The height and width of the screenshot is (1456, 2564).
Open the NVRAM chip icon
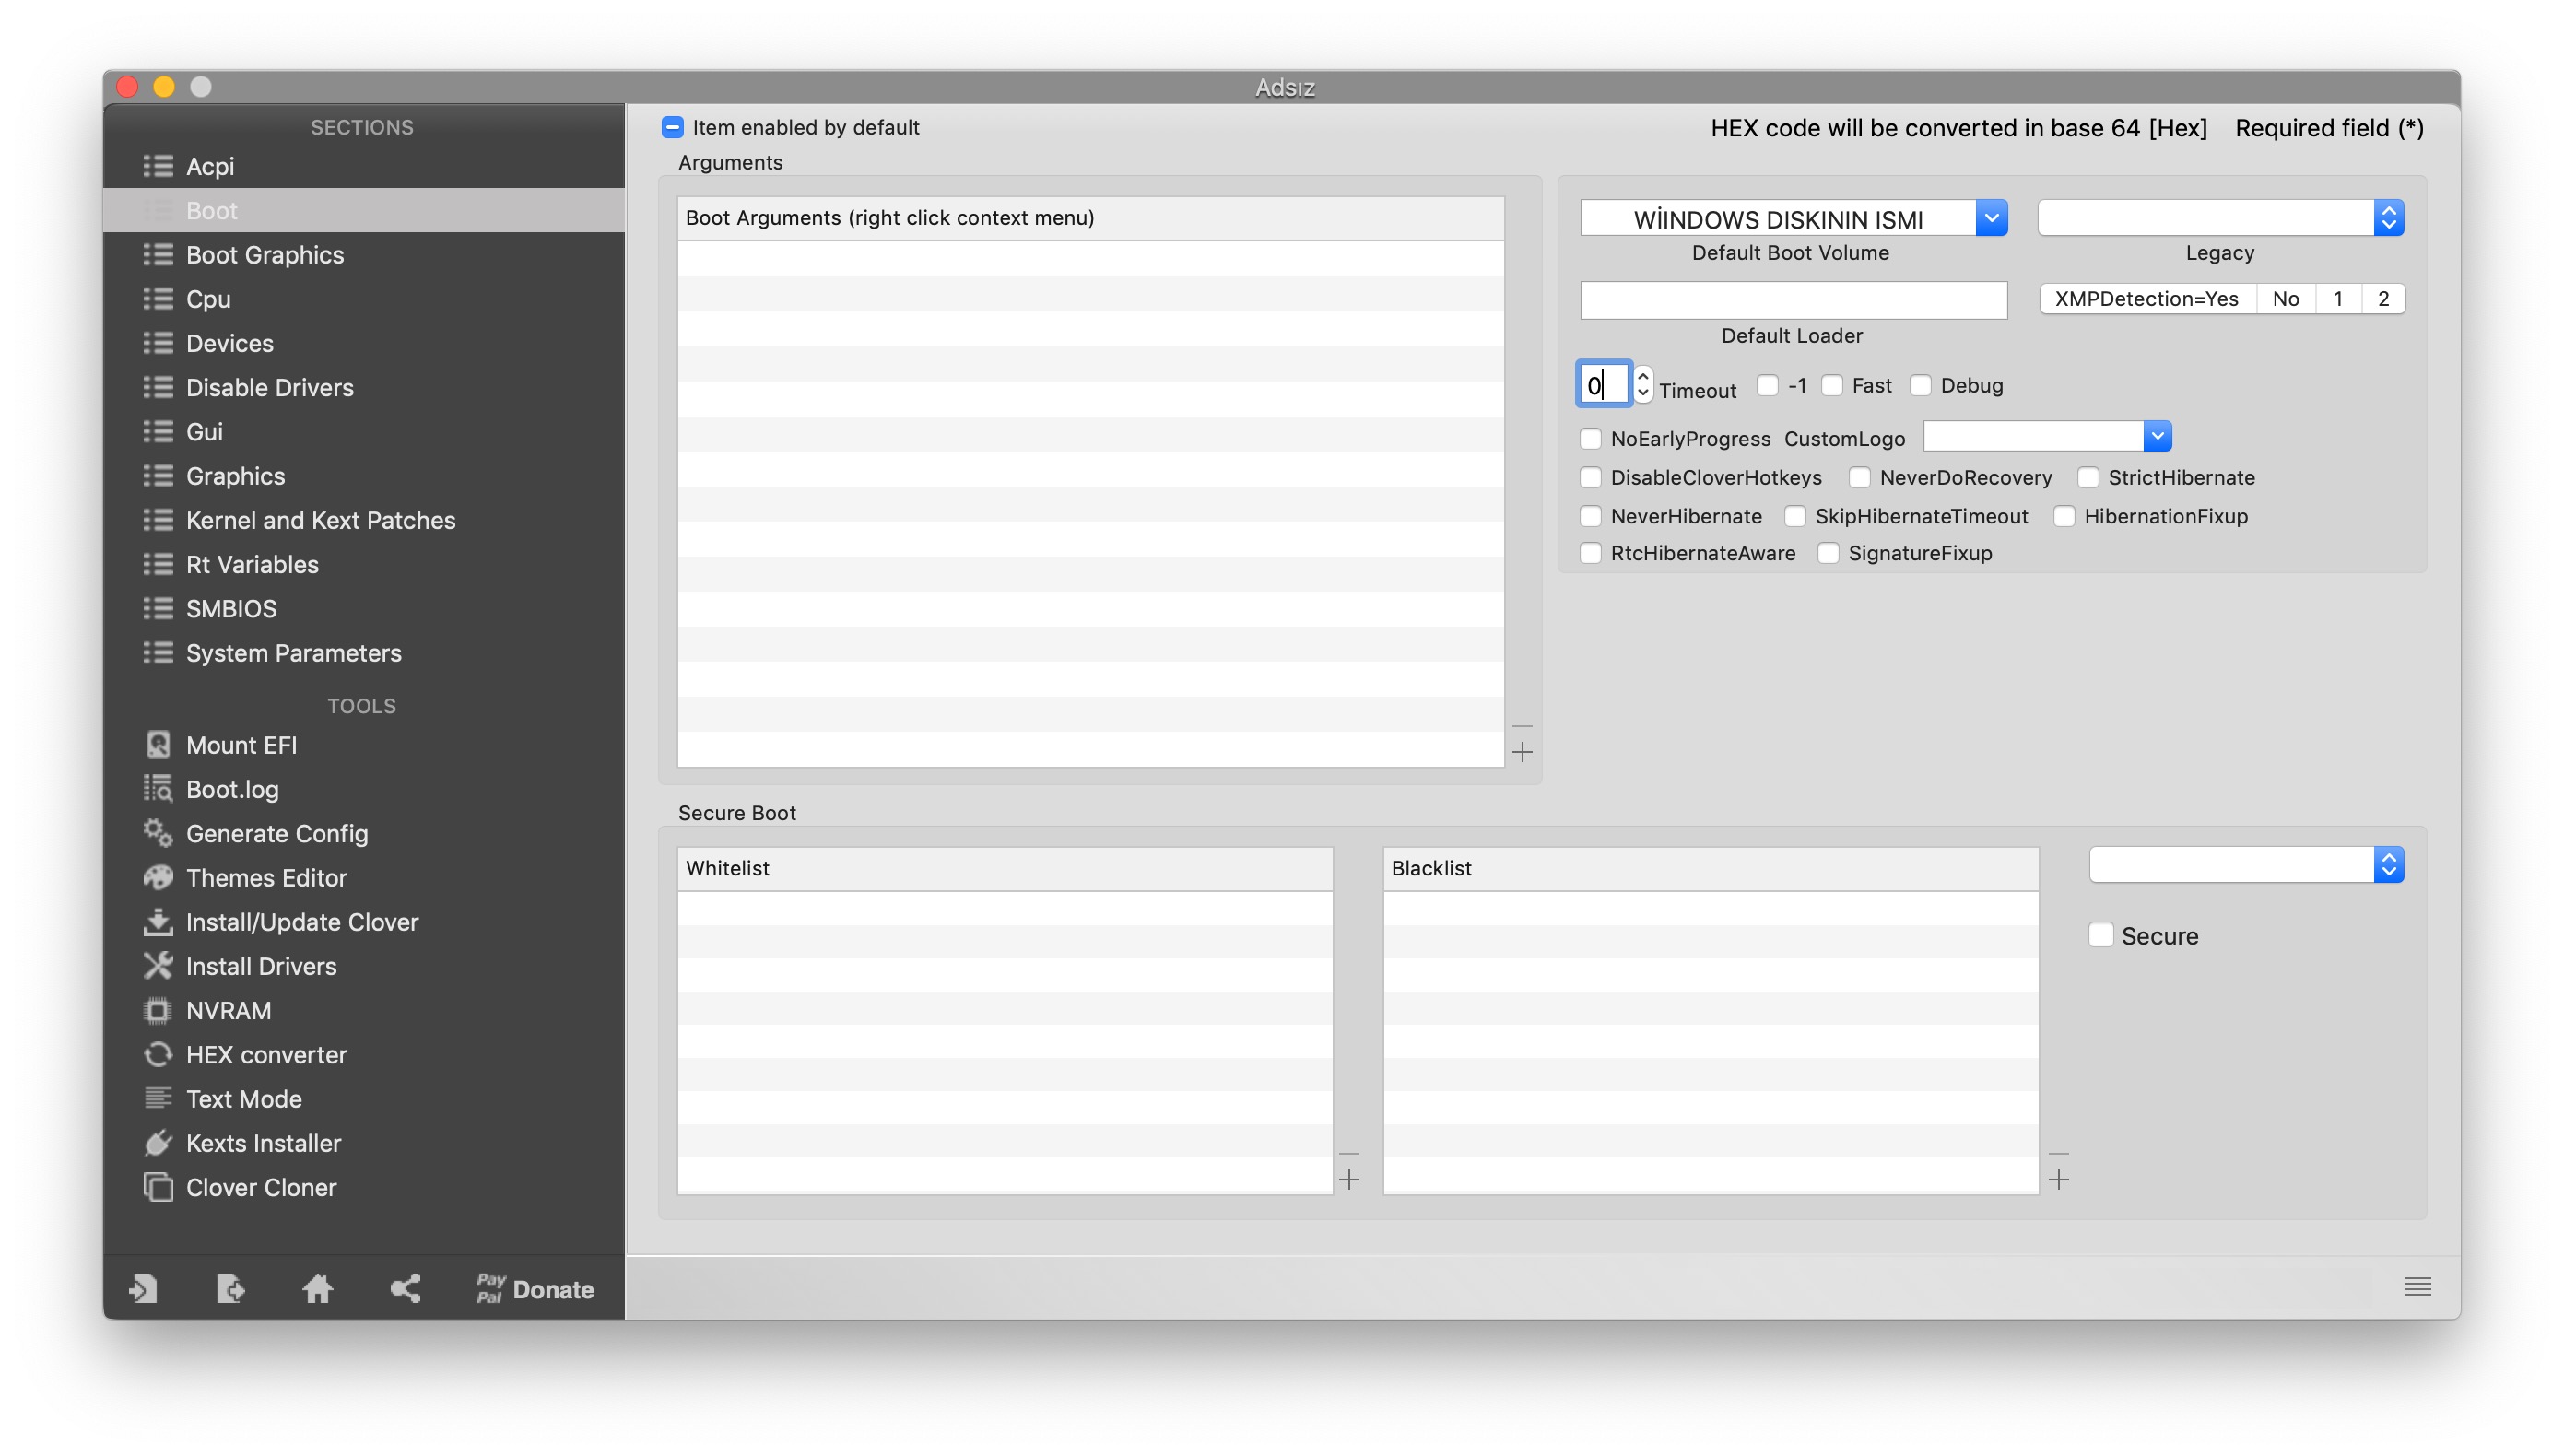point(157,1010)
